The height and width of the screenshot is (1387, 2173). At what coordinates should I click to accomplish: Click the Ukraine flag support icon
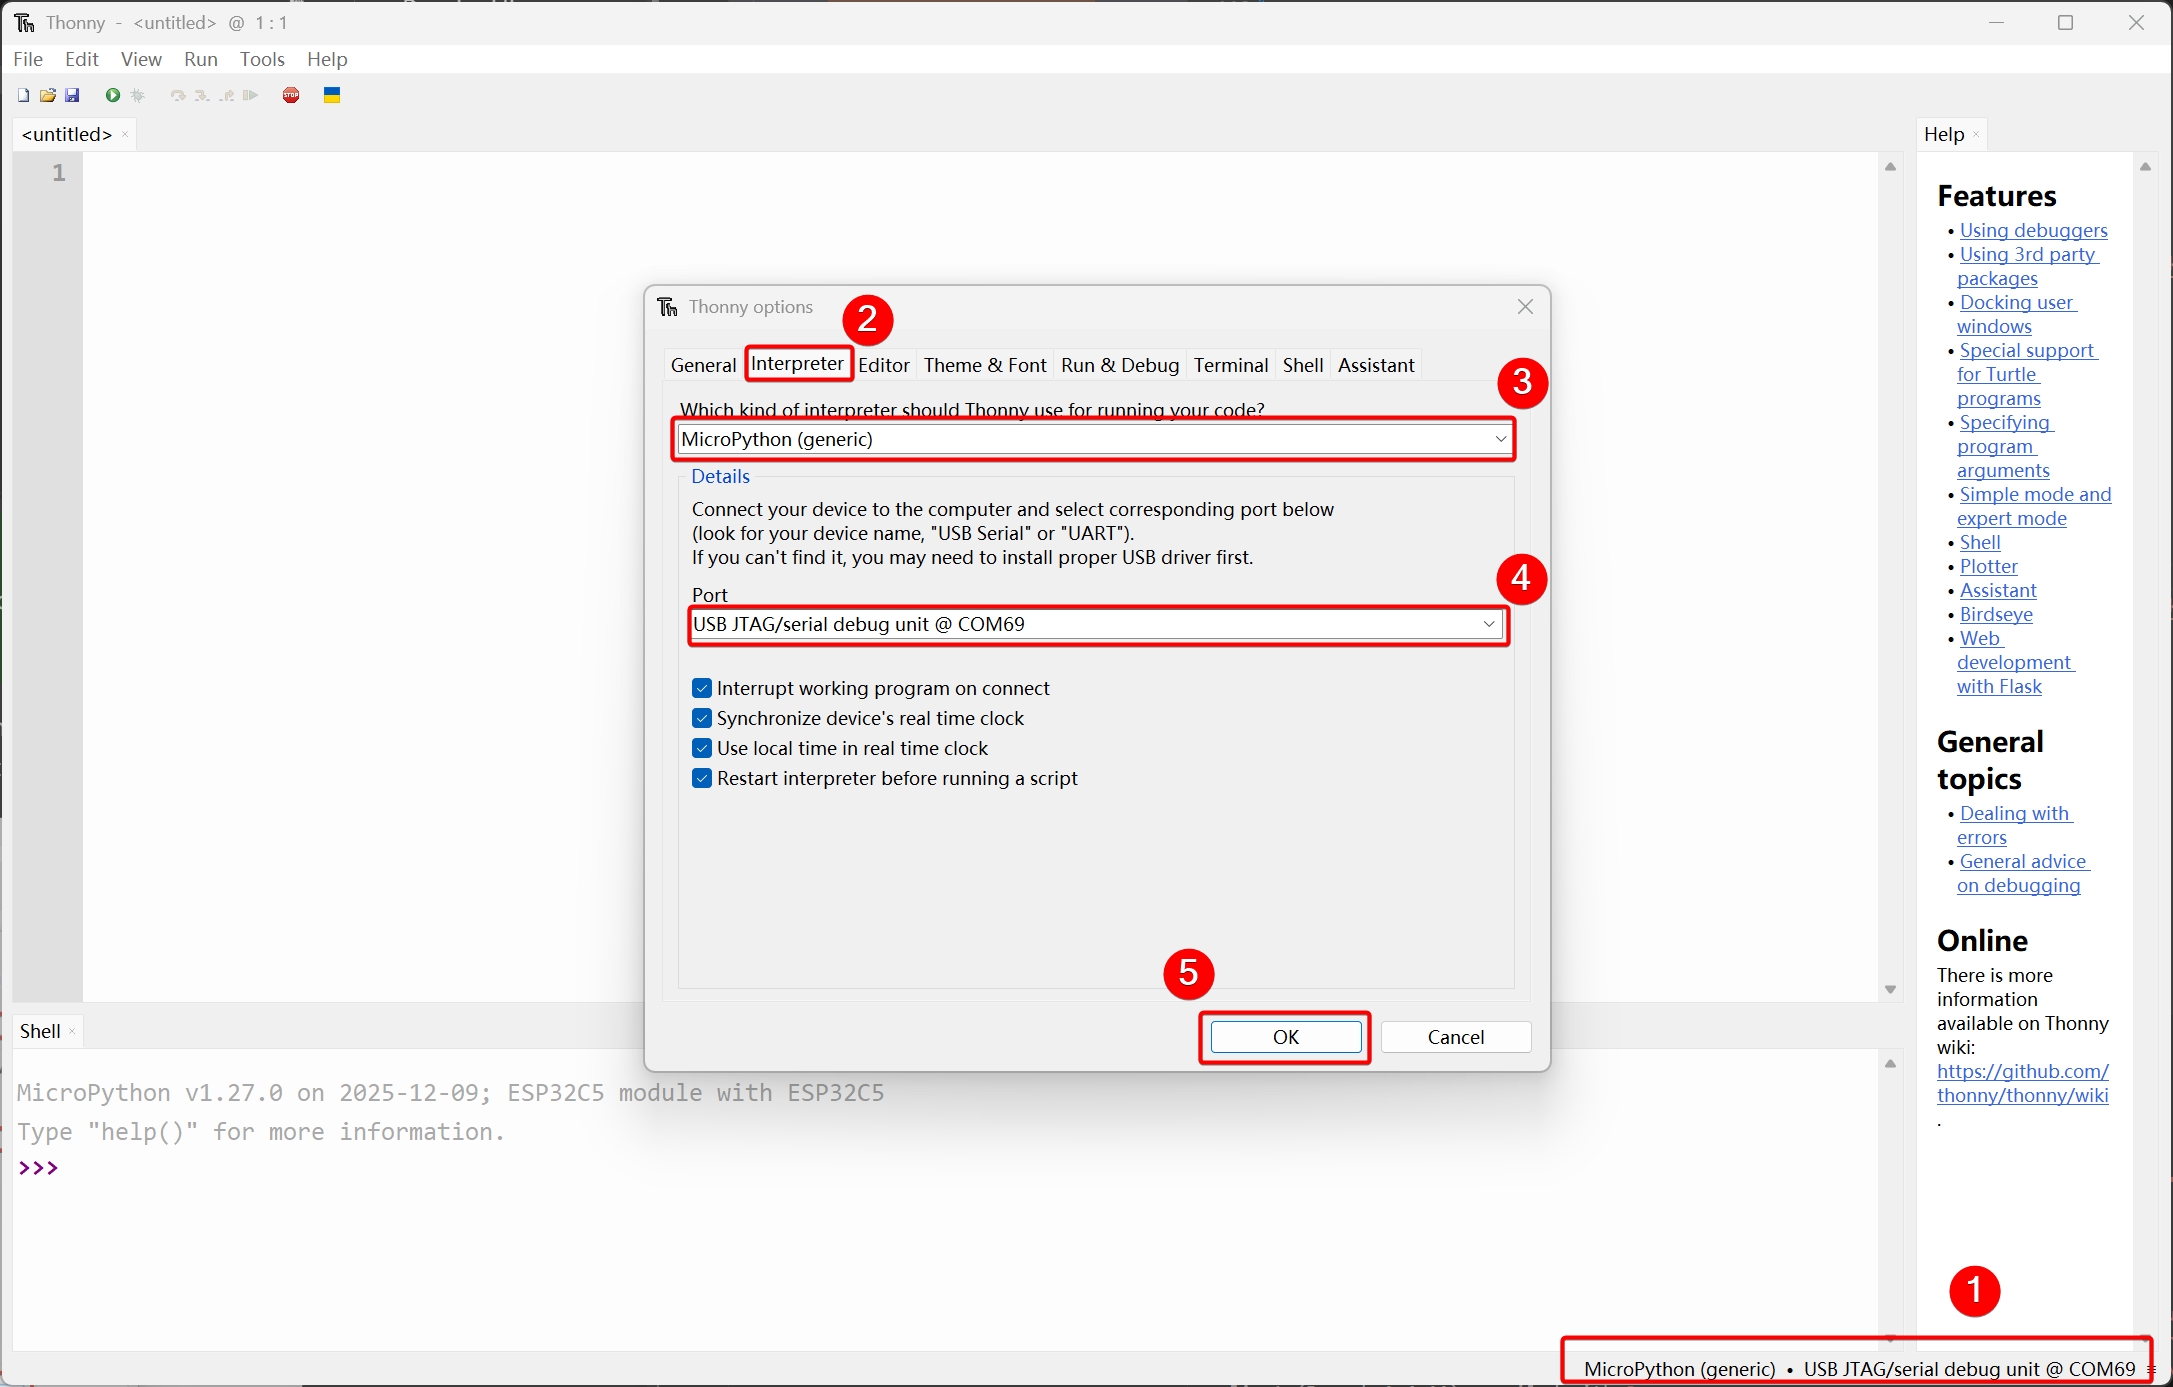click(x=332, y=95)
